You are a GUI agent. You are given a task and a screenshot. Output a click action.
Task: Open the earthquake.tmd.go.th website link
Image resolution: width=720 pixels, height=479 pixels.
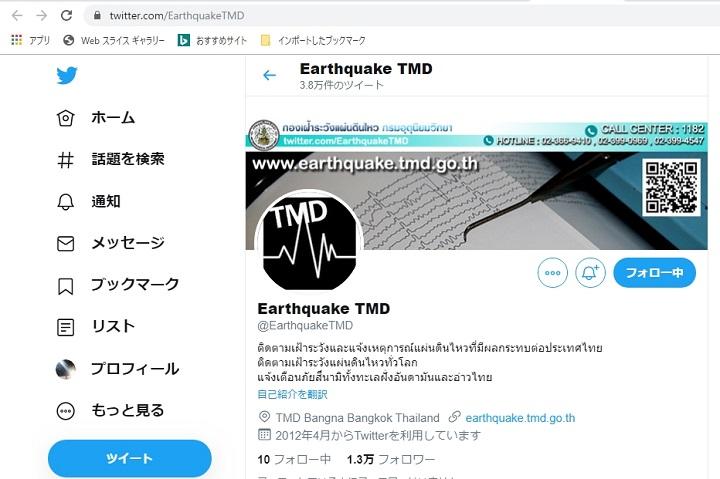tap(520, 418)
